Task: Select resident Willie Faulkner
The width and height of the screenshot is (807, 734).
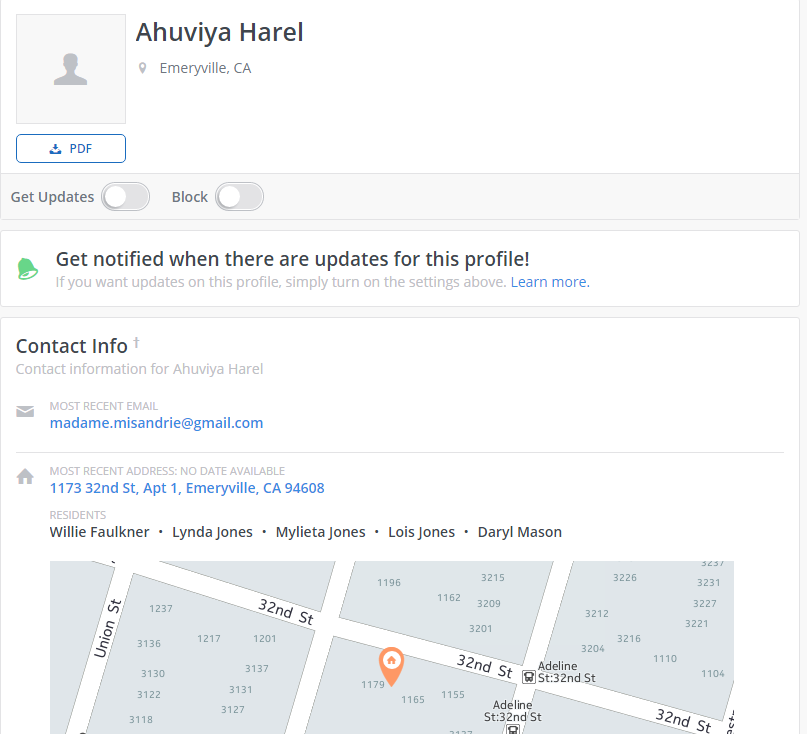Action: [99, 532]
